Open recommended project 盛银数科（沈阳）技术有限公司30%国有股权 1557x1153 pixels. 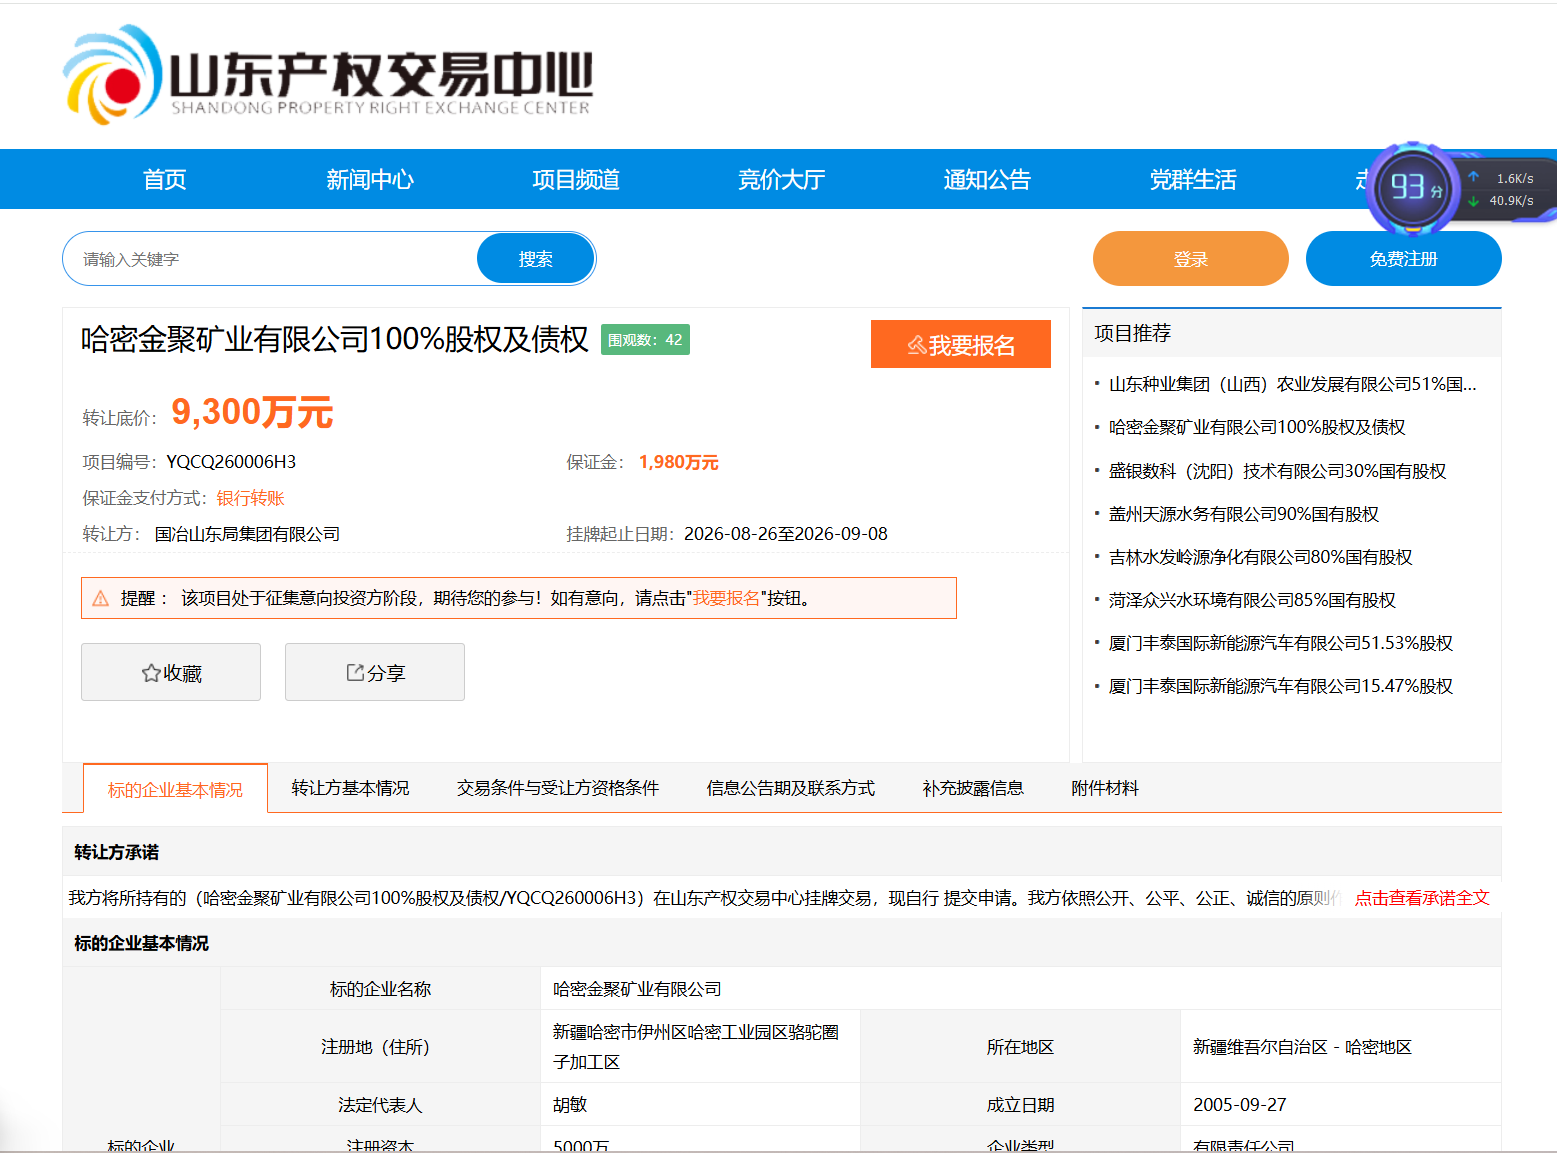pos(1278,471)
